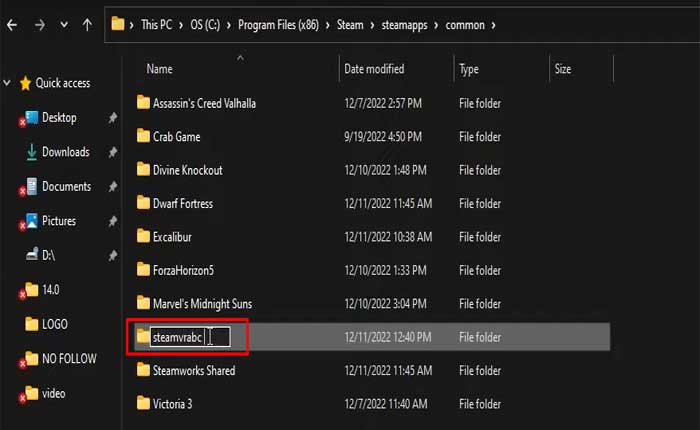
Task: Click the pin icon next to Documents
Action: pos(112,187)
